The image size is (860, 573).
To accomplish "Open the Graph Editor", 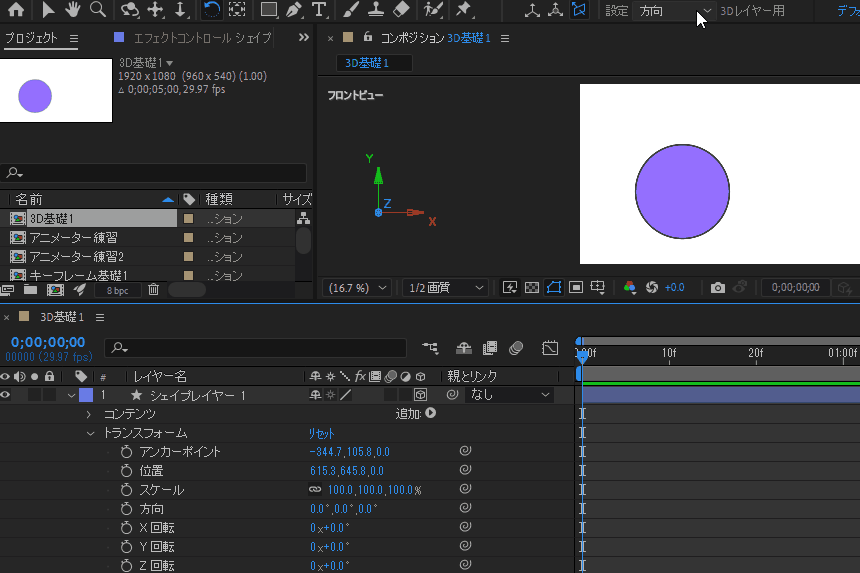I will point(550,348).
